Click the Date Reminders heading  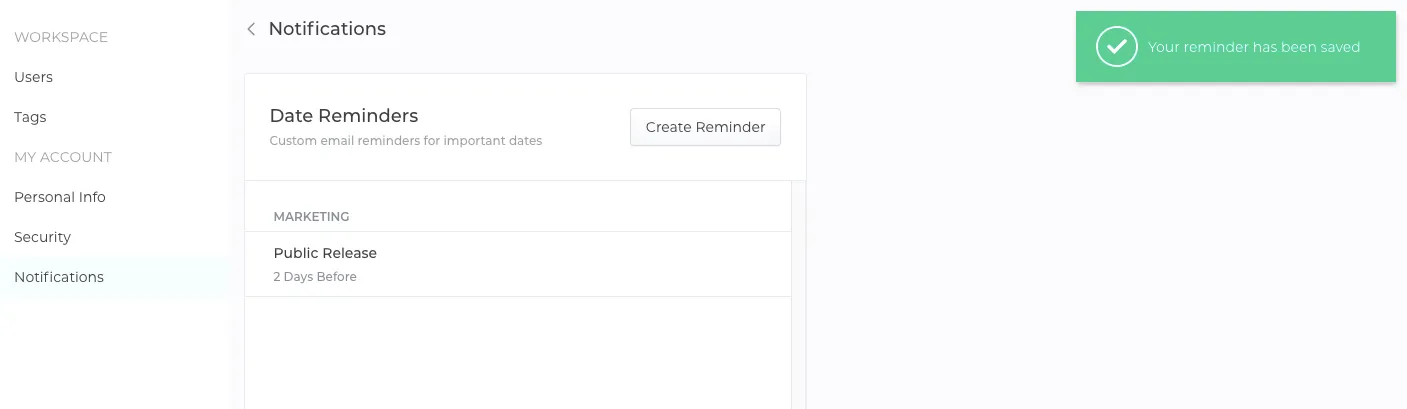point(344,116)
